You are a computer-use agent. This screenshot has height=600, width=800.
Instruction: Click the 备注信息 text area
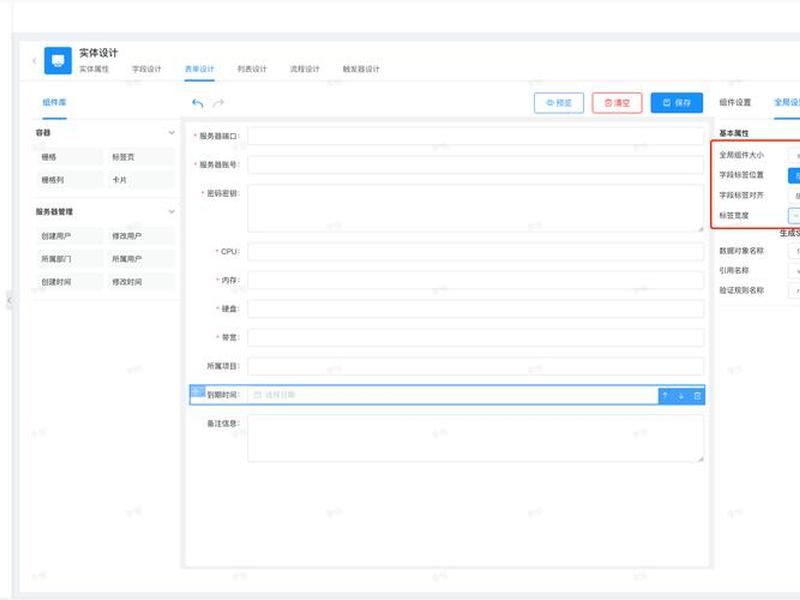(476, 438)
